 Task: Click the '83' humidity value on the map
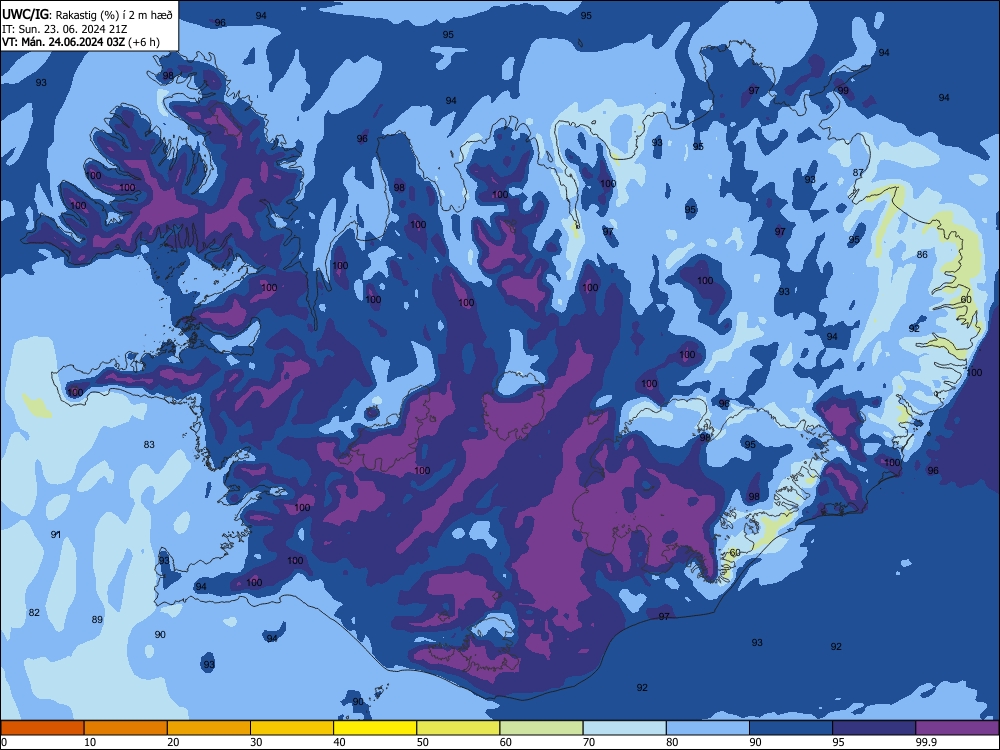coord(149,445)
